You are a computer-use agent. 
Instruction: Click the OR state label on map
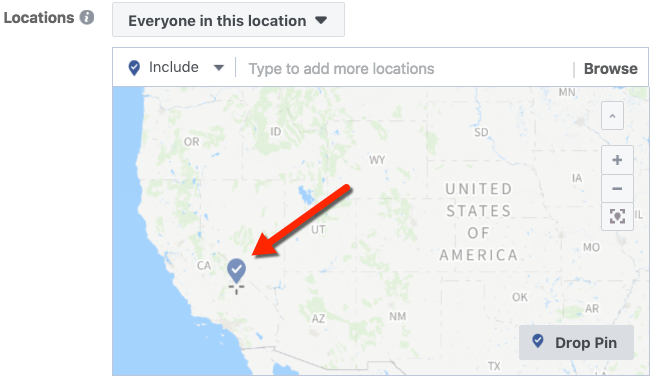(192, 142)
